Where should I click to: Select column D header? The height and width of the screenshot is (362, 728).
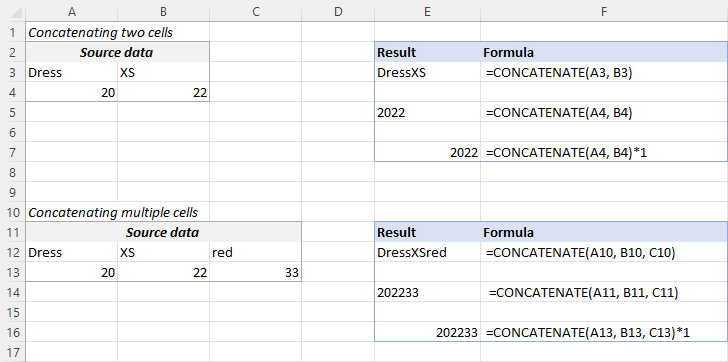[x=338, y=12]
